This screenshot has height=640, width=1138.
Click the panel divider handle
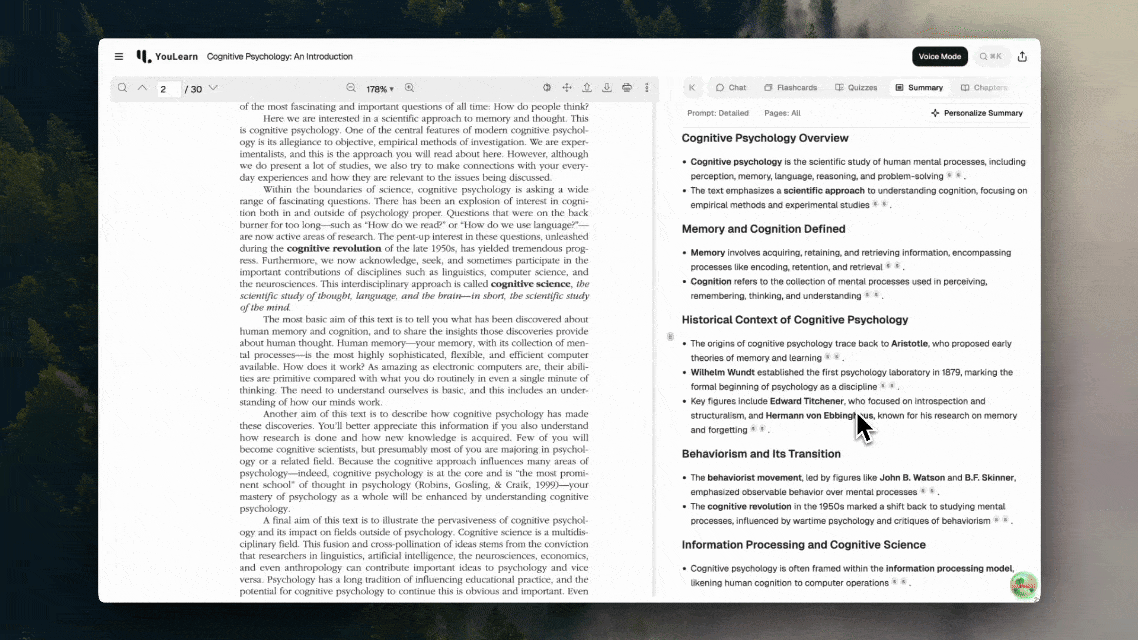point(670,337)
